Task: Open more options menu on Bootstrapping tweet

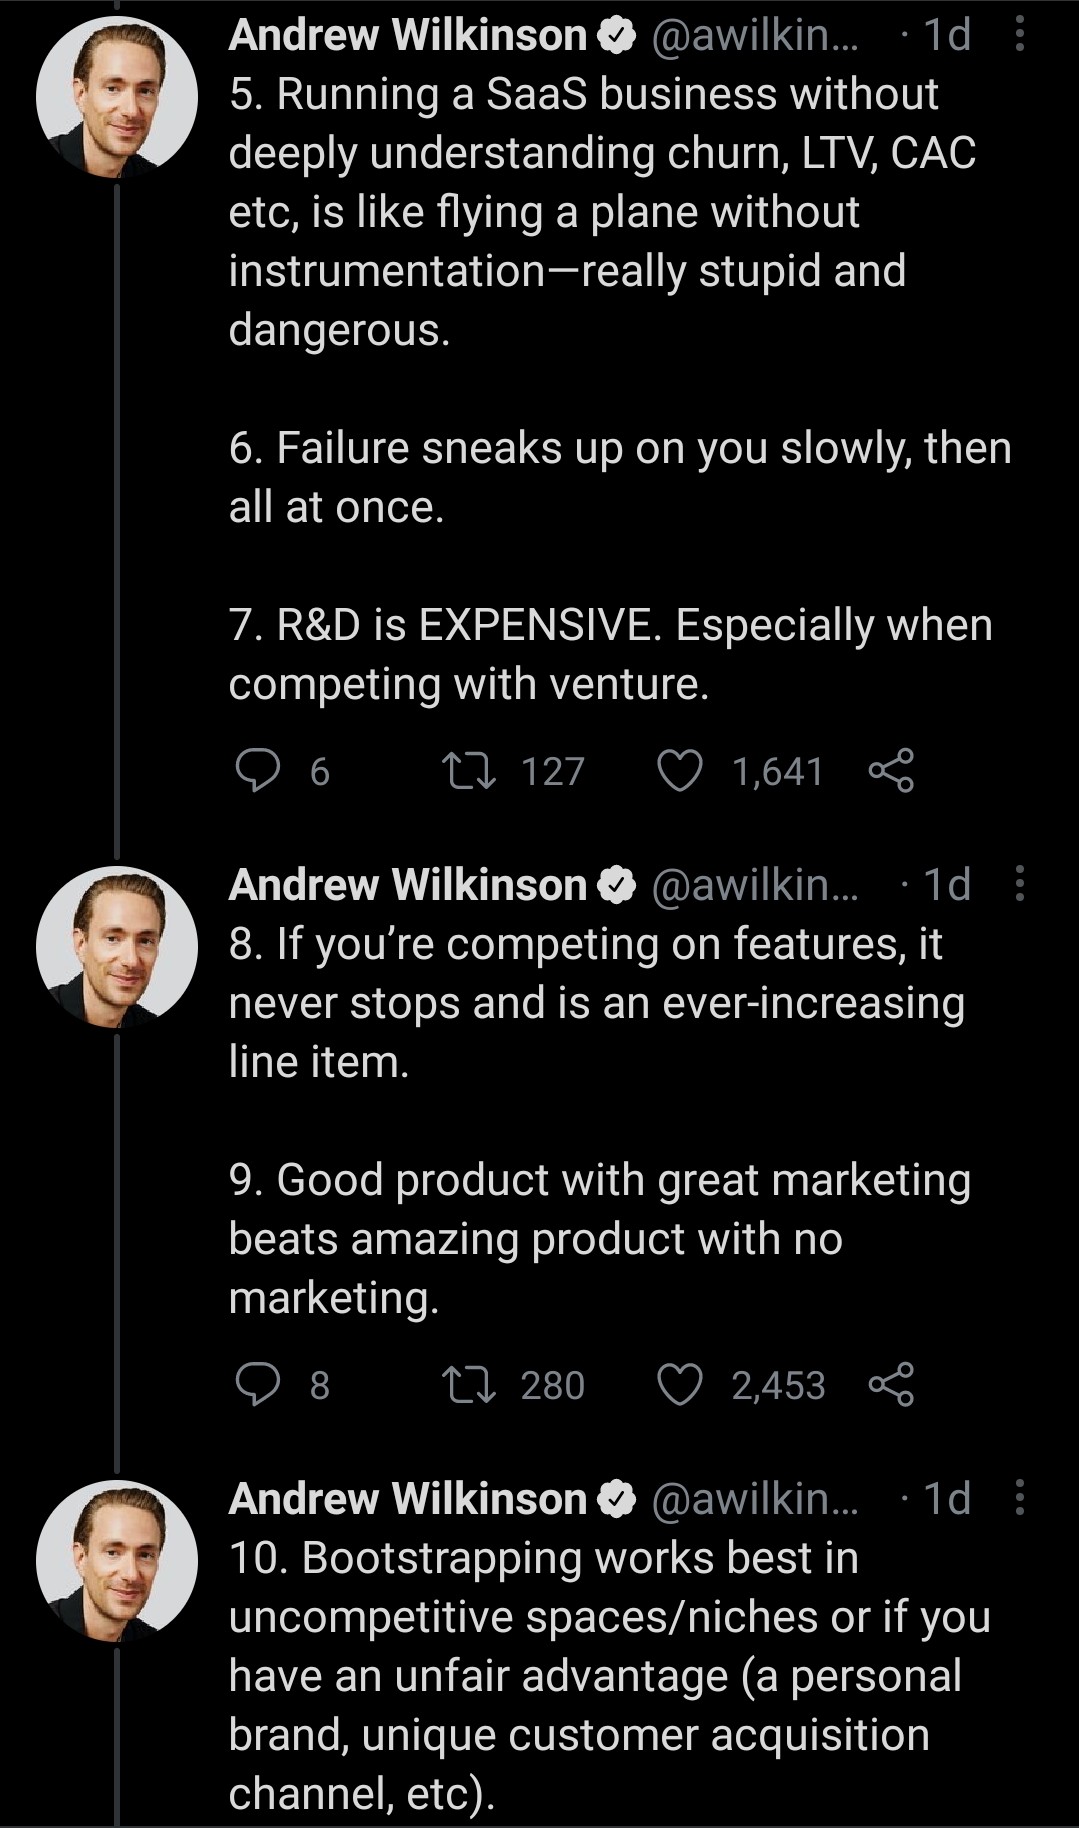Action: [x=1019, y=1498]
